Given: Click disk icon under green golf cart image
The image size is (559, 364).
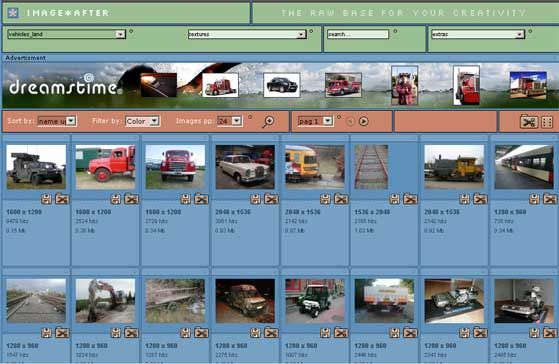Looking at the screenshot, I should pos(325,333).
